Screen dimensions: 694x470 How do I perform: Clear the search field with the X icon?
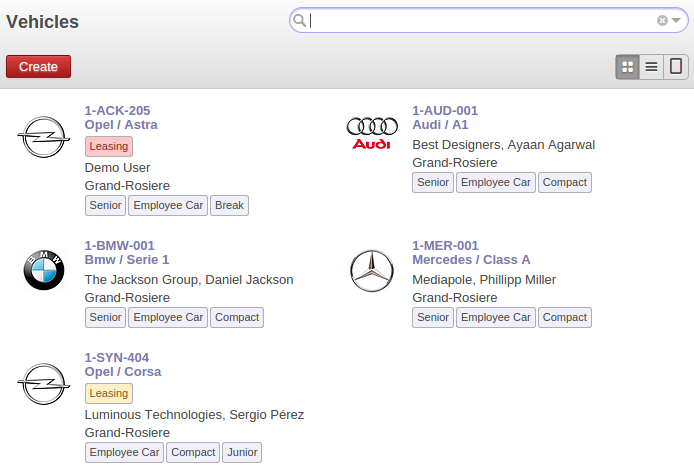coord(662,20)
